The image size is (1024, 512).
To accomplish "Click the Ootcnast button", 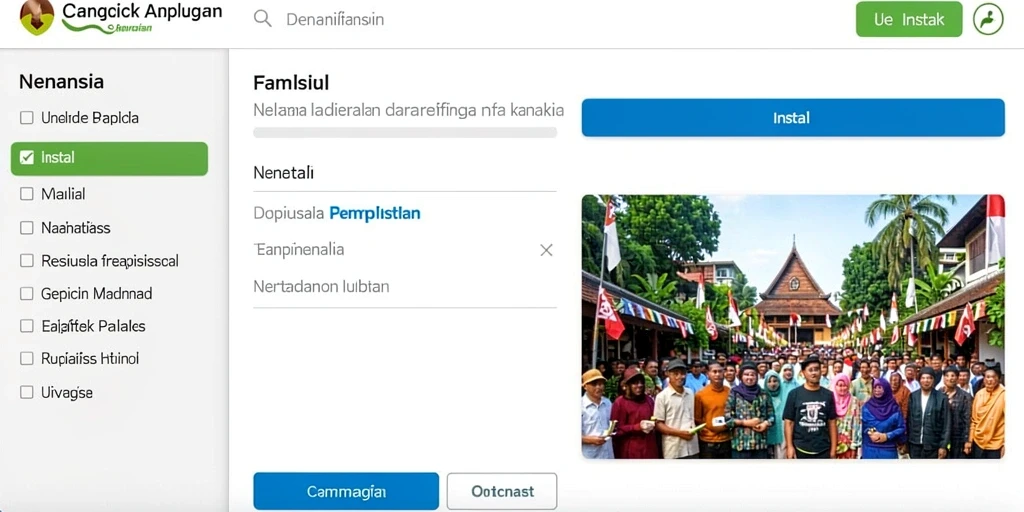I will click(502, 491).
